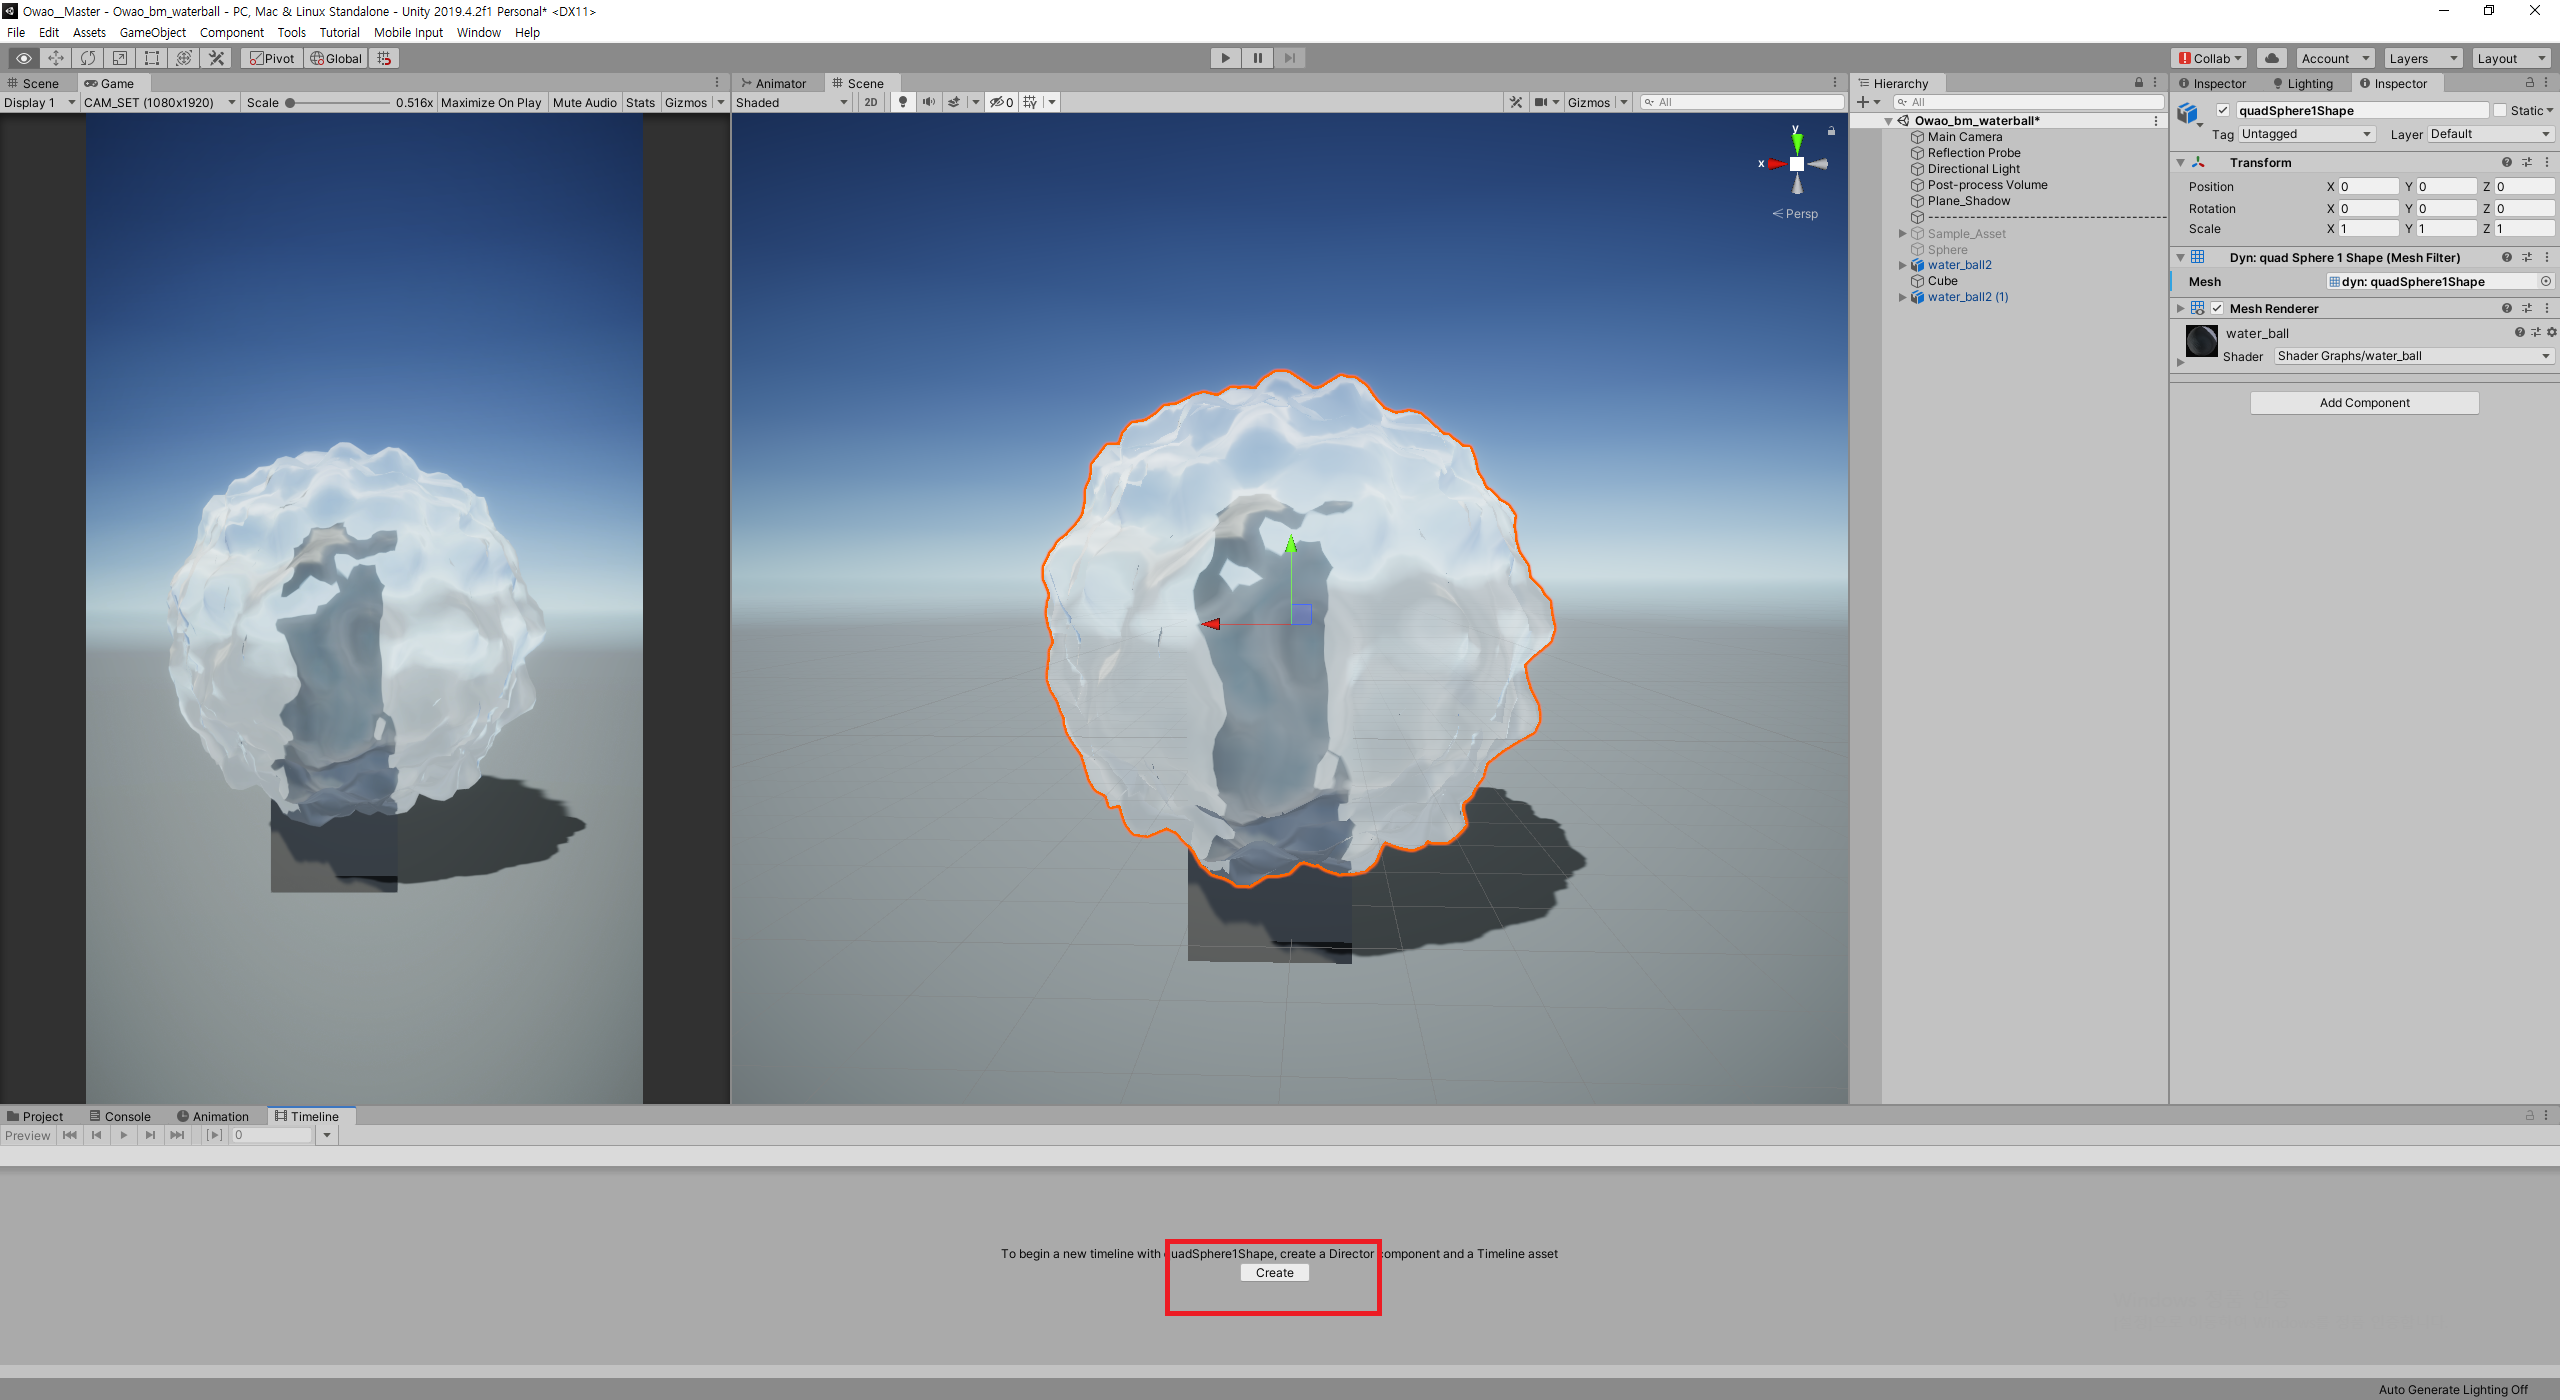
Task: Open the Shaded draw mode dropdown
Action: 791,102
